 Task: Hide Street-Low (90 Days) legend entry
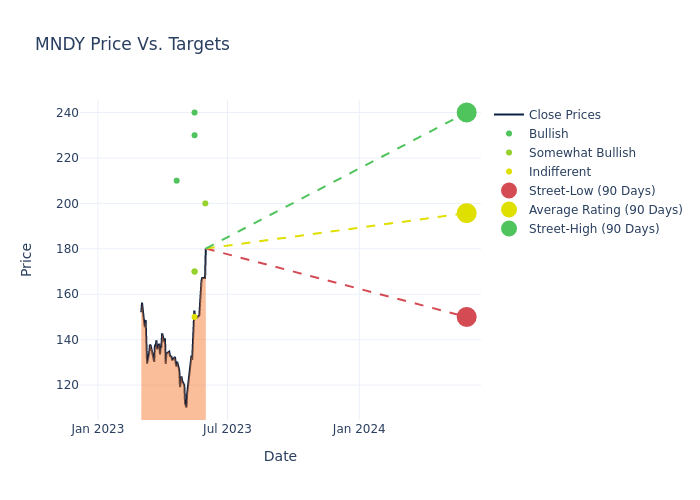point(592,191)
